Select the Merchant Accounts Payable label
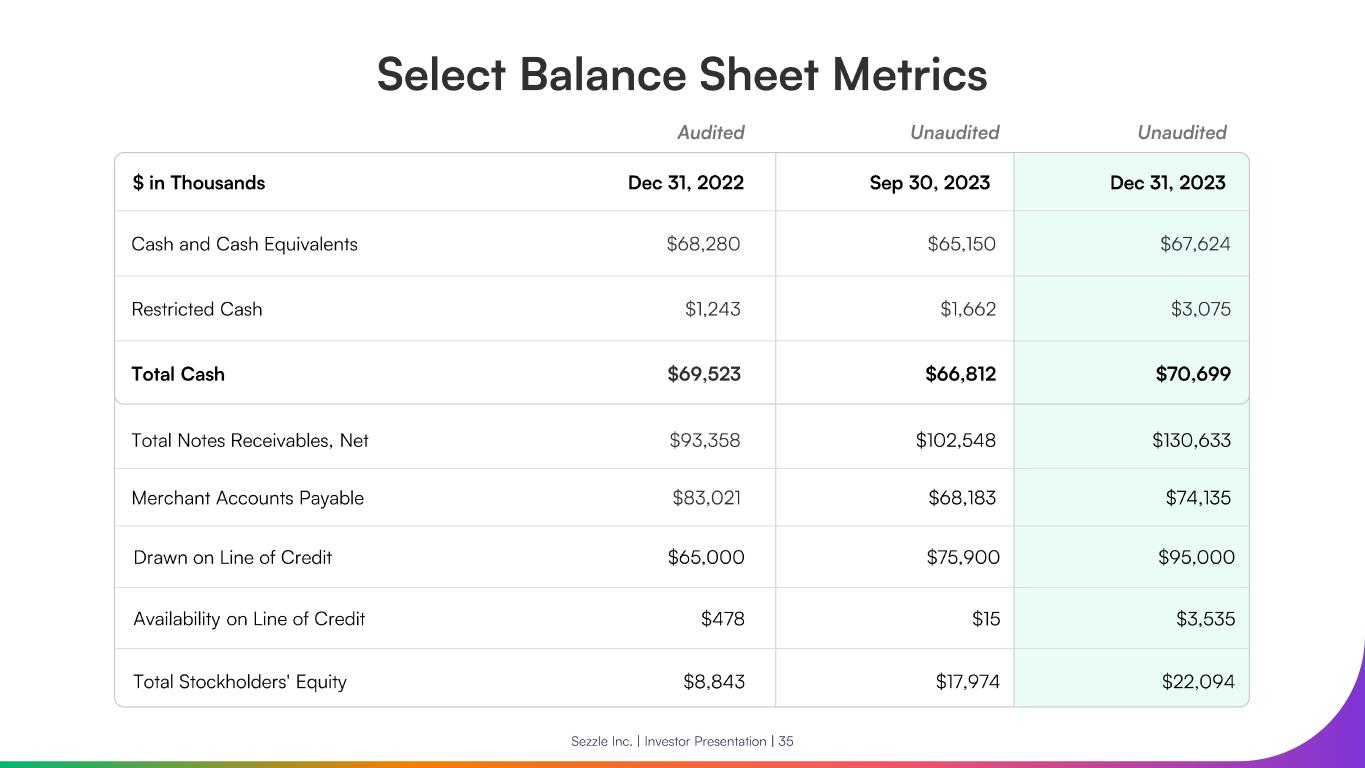Viewport: 1365px width, 768px height. coord(248,498)
